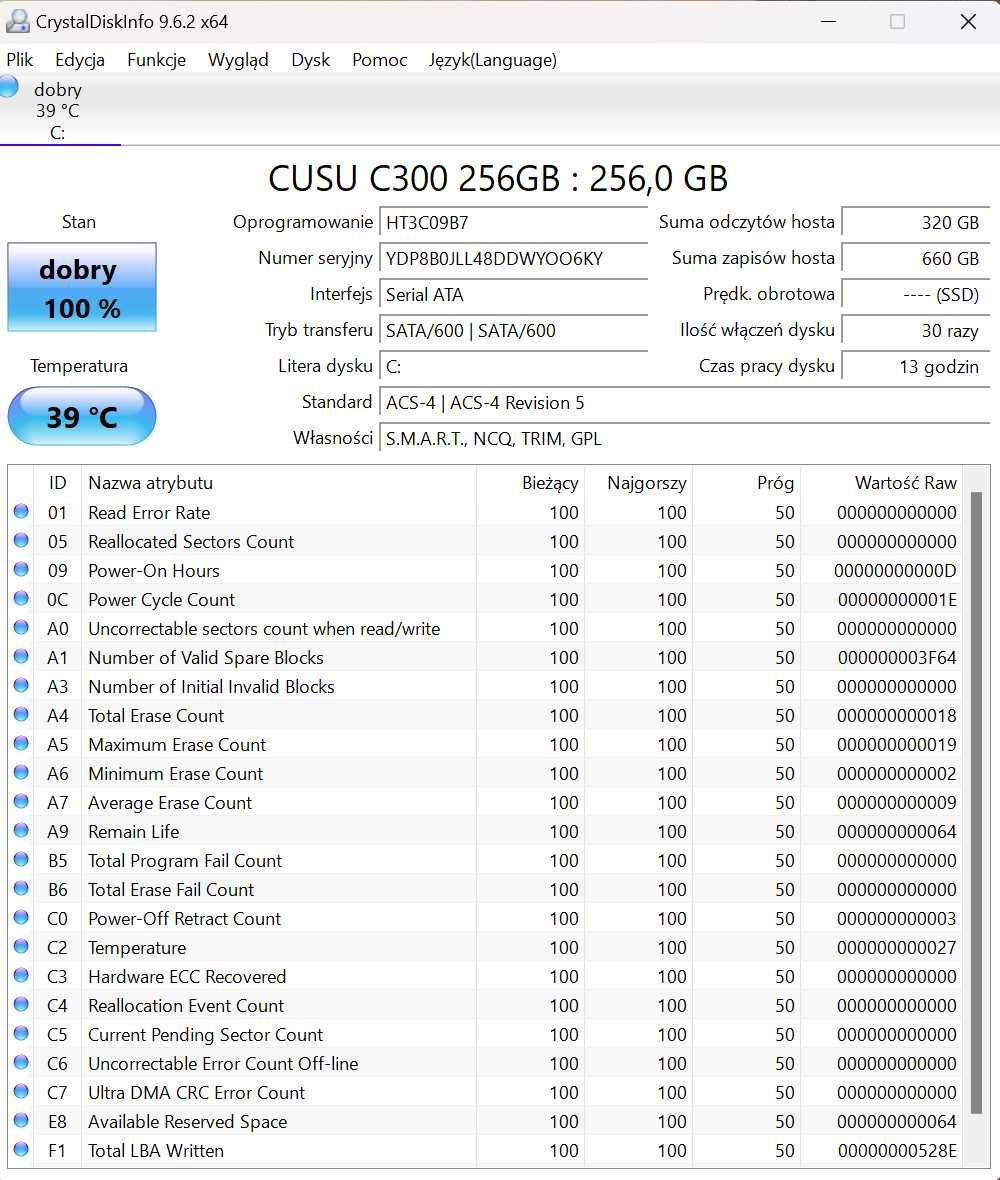Click the ID column header
The width and height of the screenshot is (1000, 1180).
click(x=58, y=483)
